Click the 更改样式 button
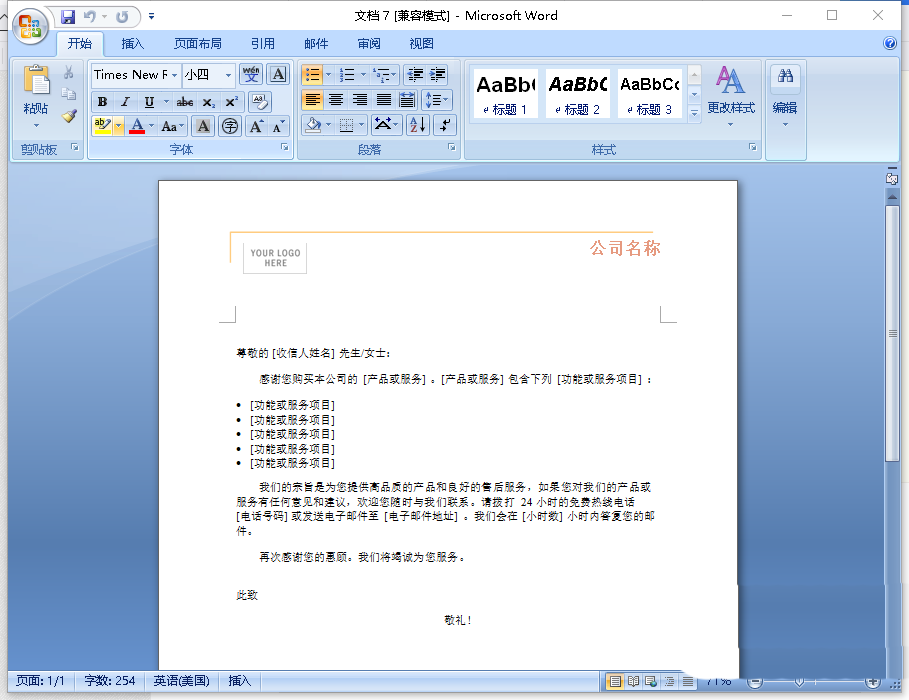 tap(731, 95)
